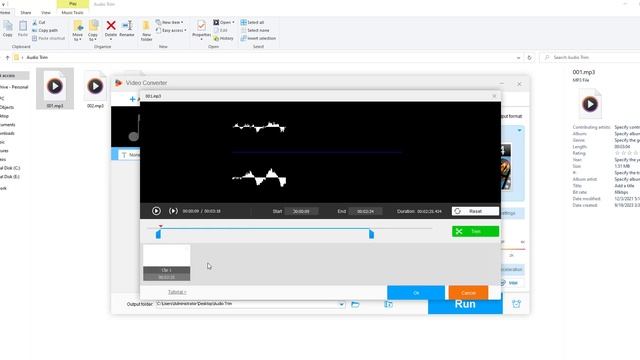Switch to the View ribbon tab
The width and height of the screenshot is (640, 360).
(x=46, y=13)
